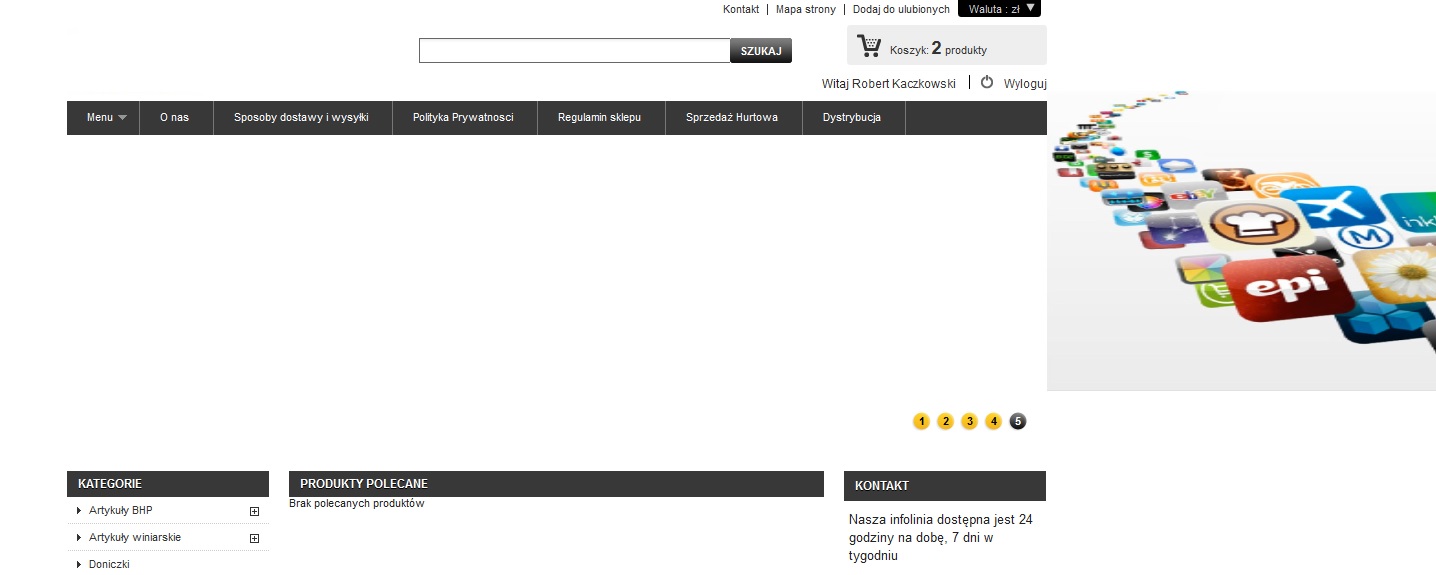
Task: Click the KONTAKT panel header
Action: pyautogui.click(x=945, y=486)
